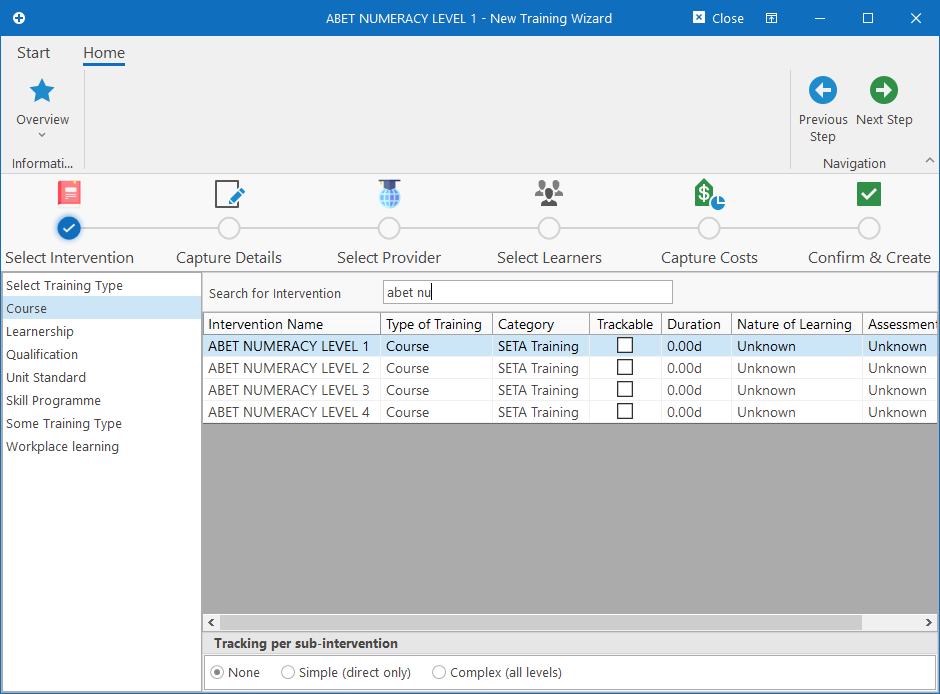940x694 pixels.
Task: Click the Capture Costs step label
Action: click(x=709, y=258)
